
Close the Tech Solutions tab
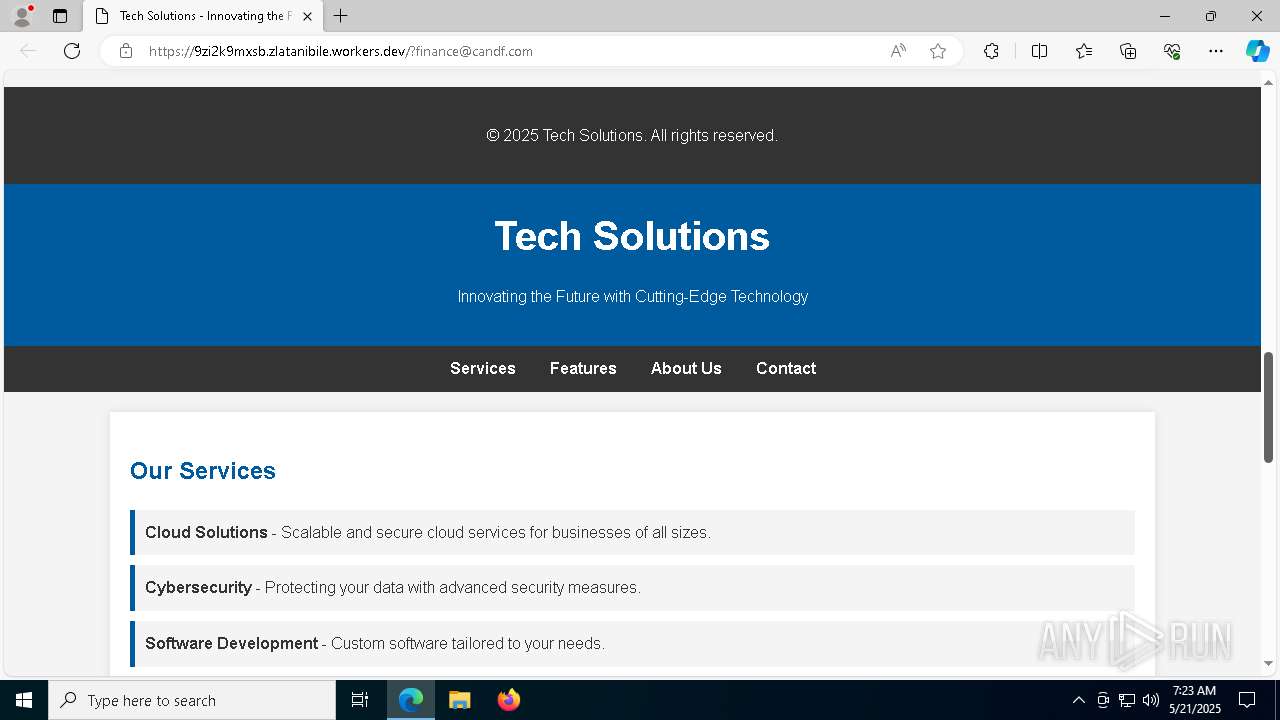307,16
